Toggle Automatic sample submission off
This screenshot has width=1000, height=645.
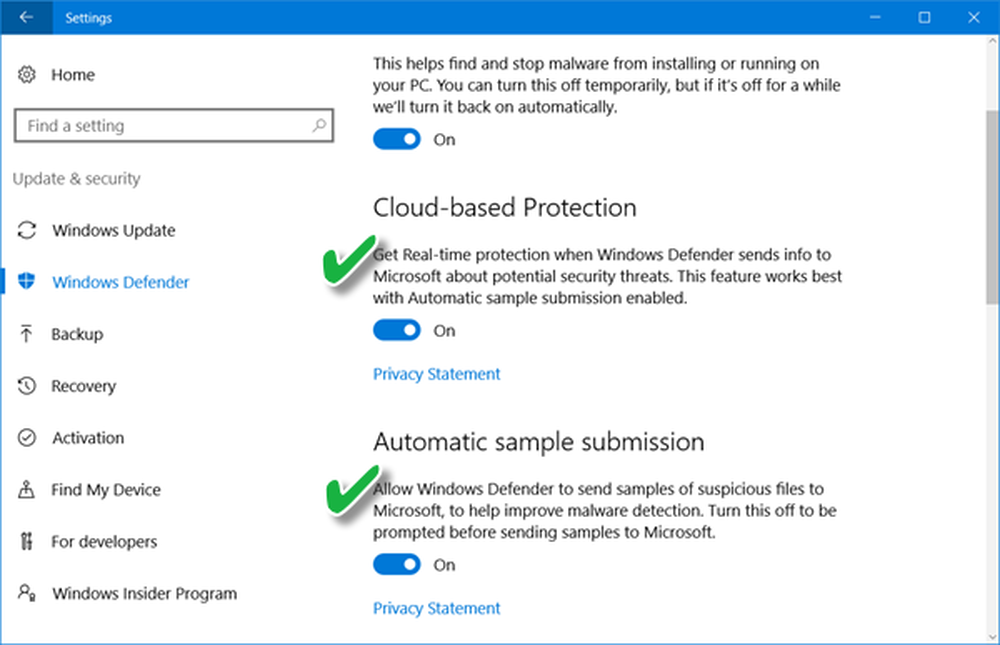[x=397, y=565]
